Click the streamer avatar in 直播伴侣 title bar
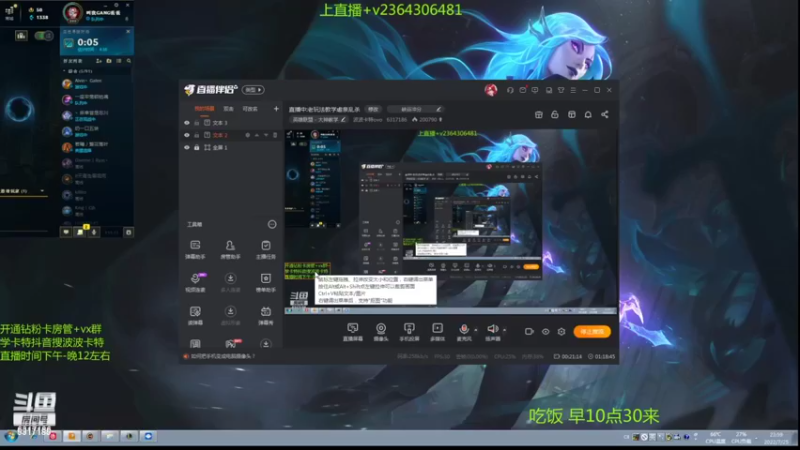The image size is (800, 450). point(491,90)
